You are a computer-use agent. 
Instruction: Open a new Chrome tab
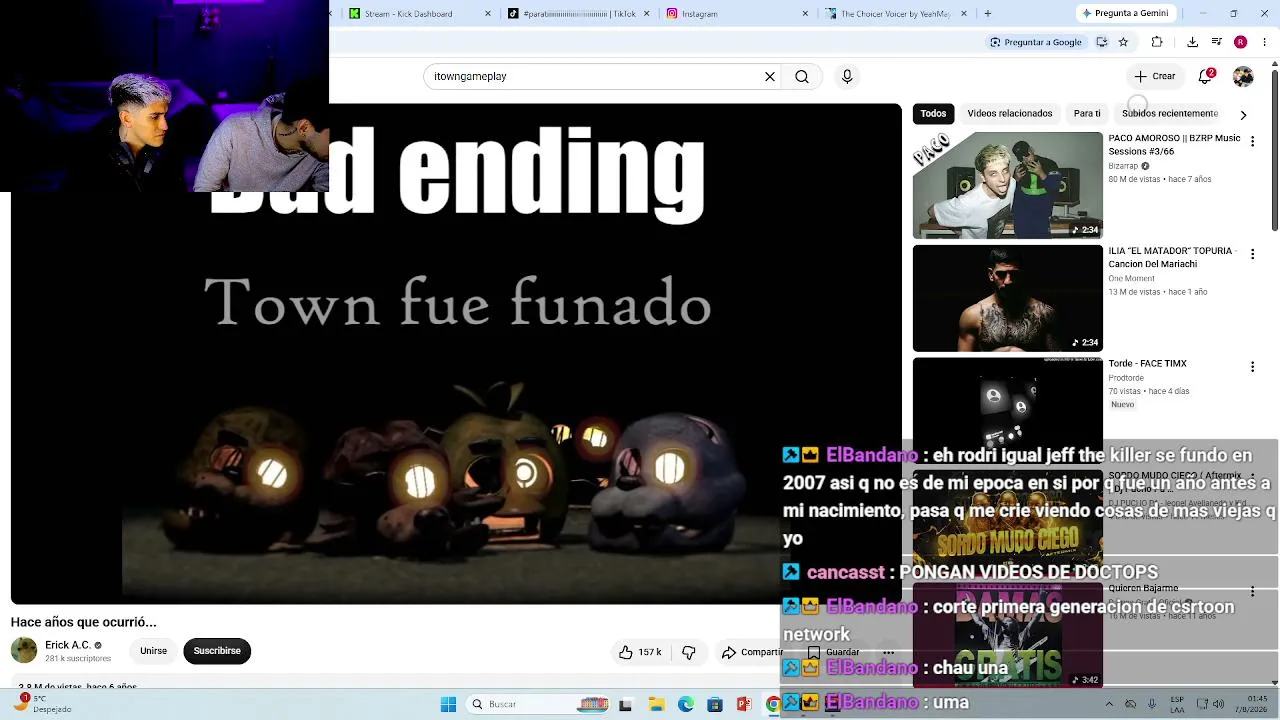pyautogui.click(x=988, y=14)
